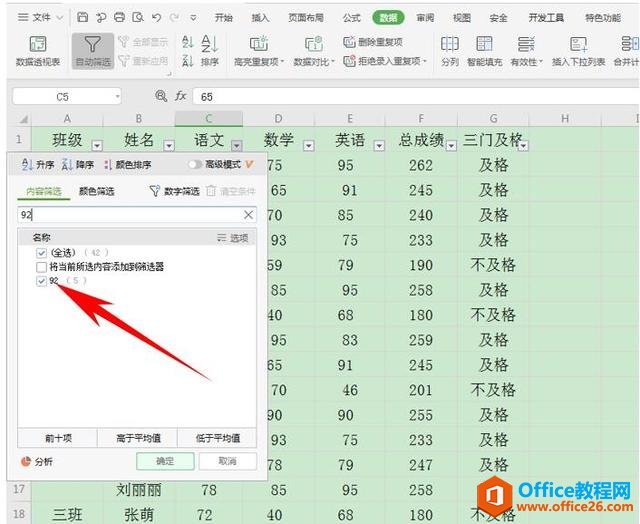Image resolution: width=640 pixels, height=524 pixels.
Task: Open the 文件 hamburger menu icon
Action: (23, 17)
